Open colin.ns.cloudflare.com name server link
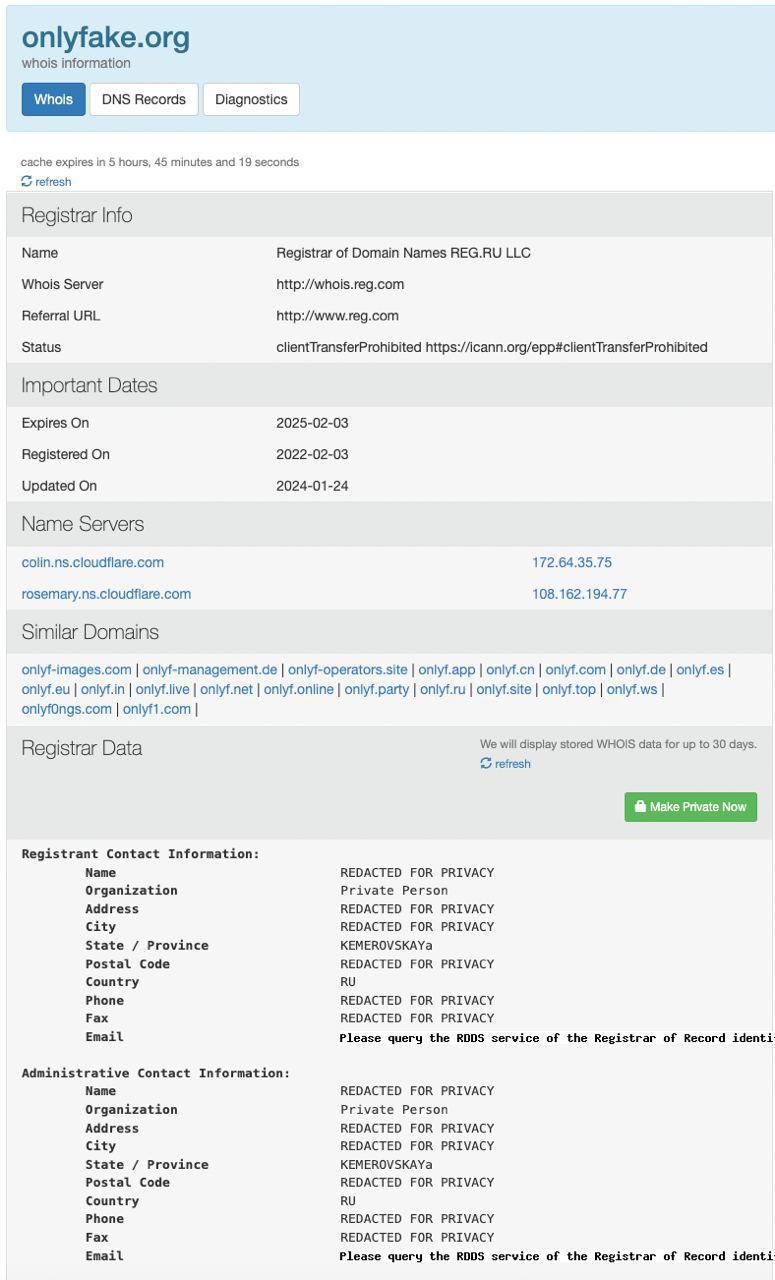 coord(93,563)
